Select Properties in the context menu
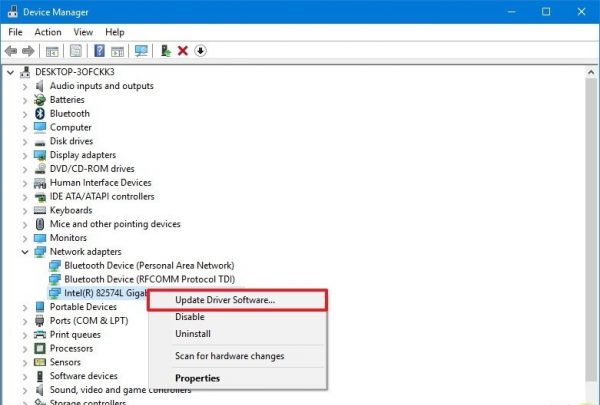The height and width of the screenshot is (405, 600). coord(197,378)
